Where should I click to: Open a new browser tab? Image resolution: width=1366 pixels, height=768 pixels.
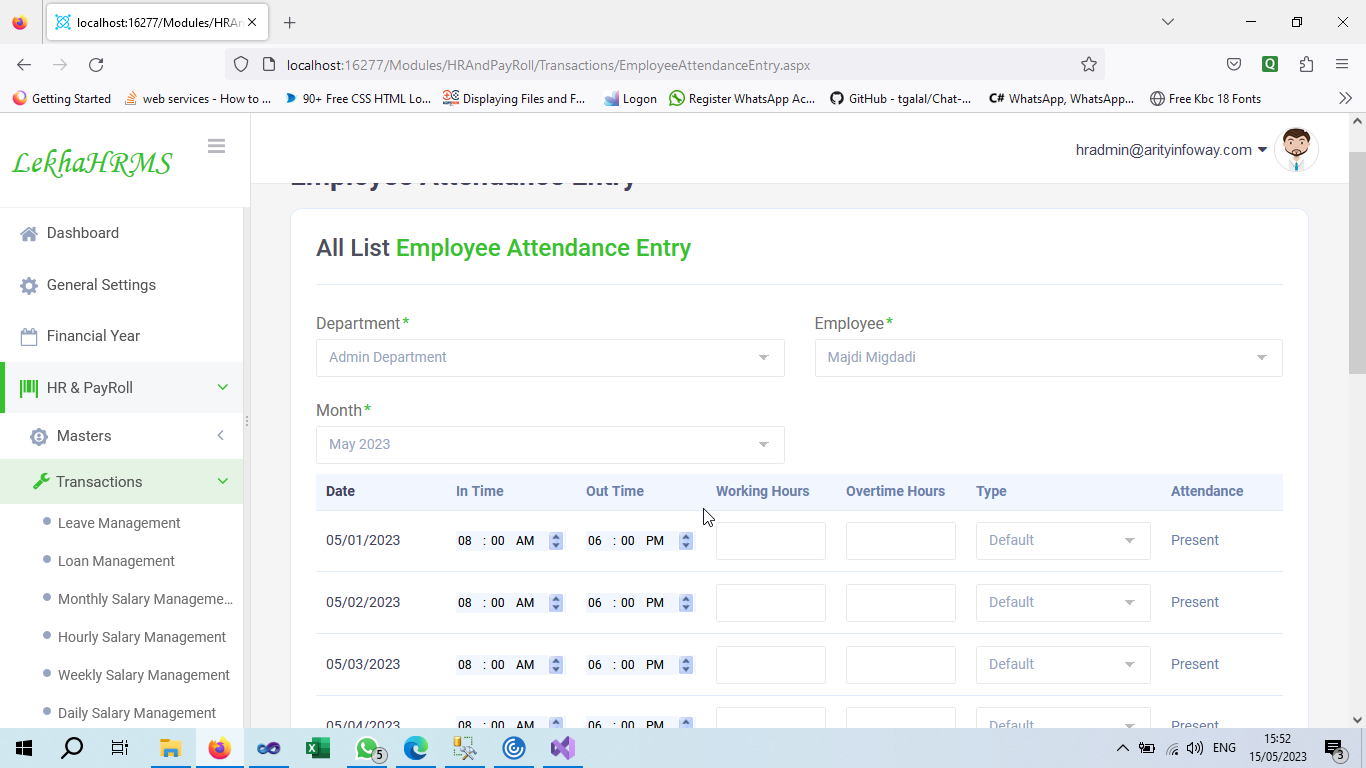(x=289, y=22)
